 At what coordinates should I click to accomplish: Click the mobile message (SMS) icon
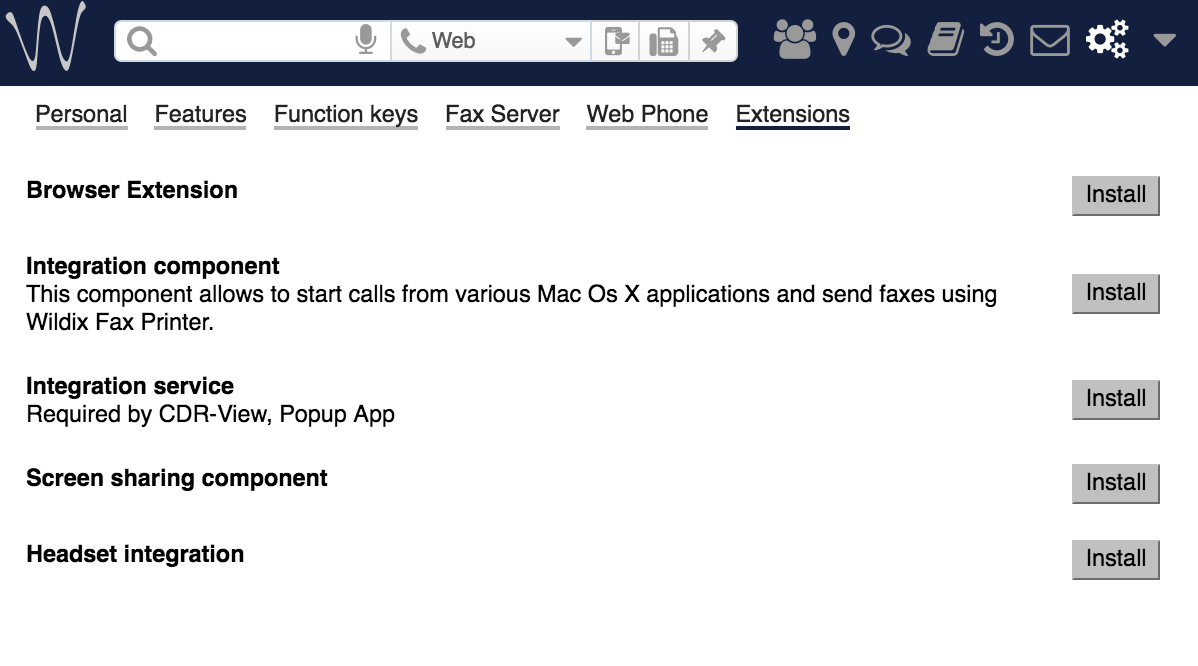coord(618,41)
